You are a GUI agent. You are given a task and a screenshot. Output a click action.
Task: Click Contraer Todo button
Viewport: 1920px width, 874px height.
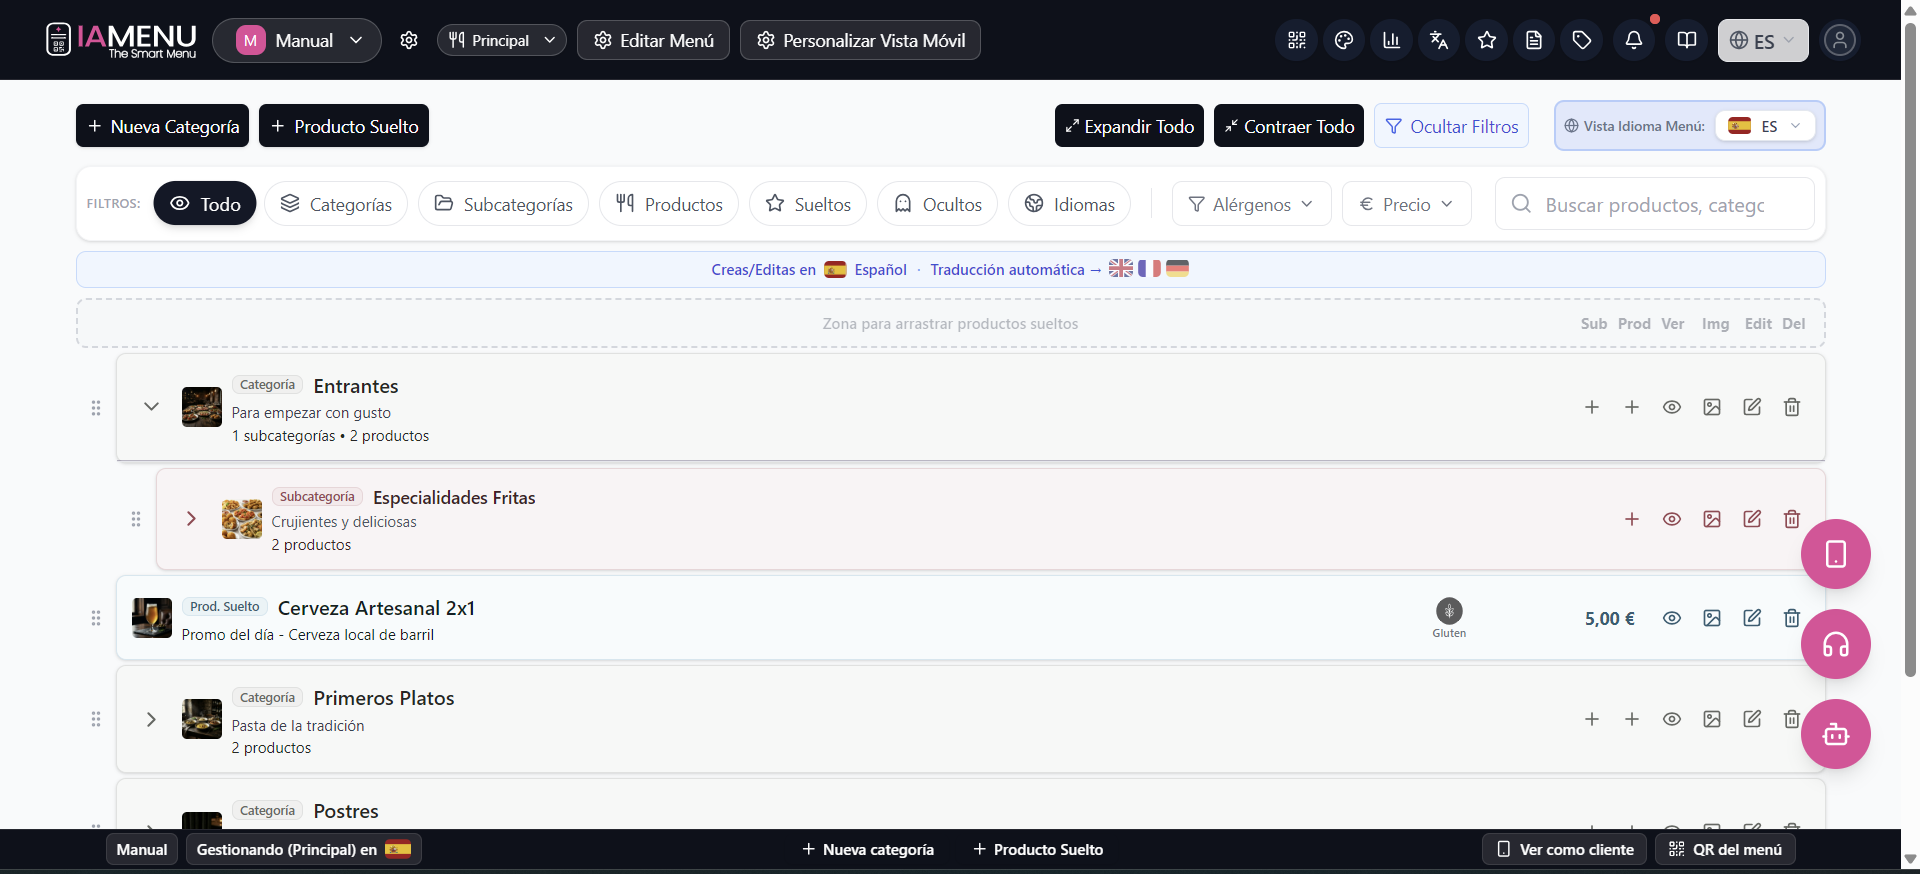point(1288,126)
